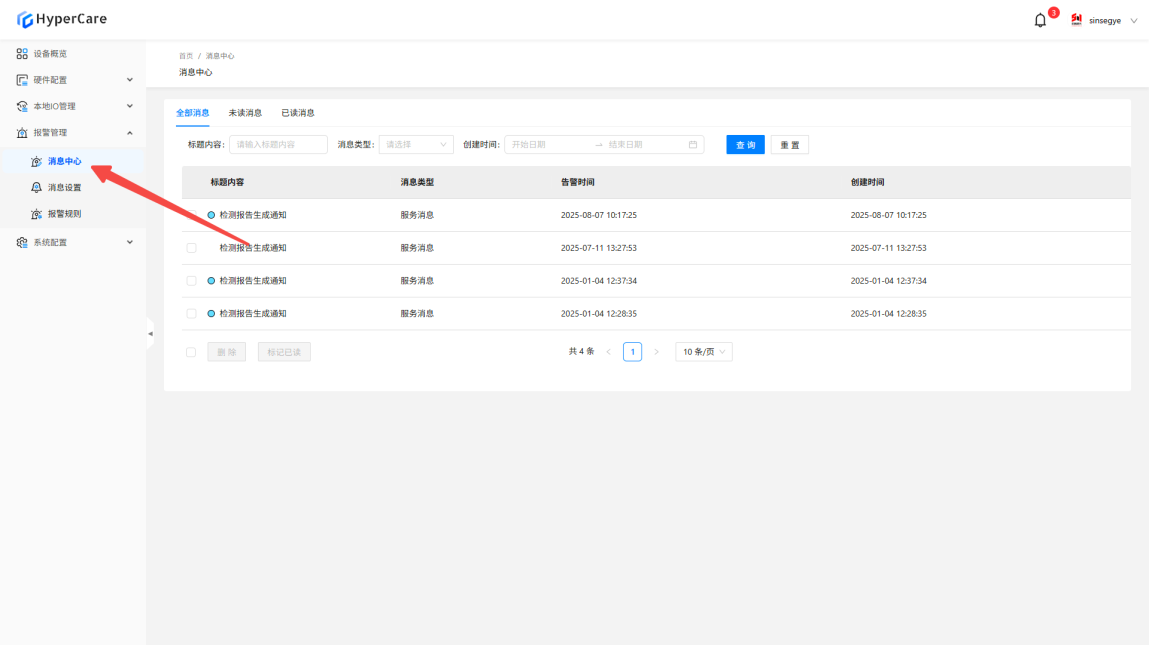
Task: Click the 重置 button
Action: (x=789, y=145)
